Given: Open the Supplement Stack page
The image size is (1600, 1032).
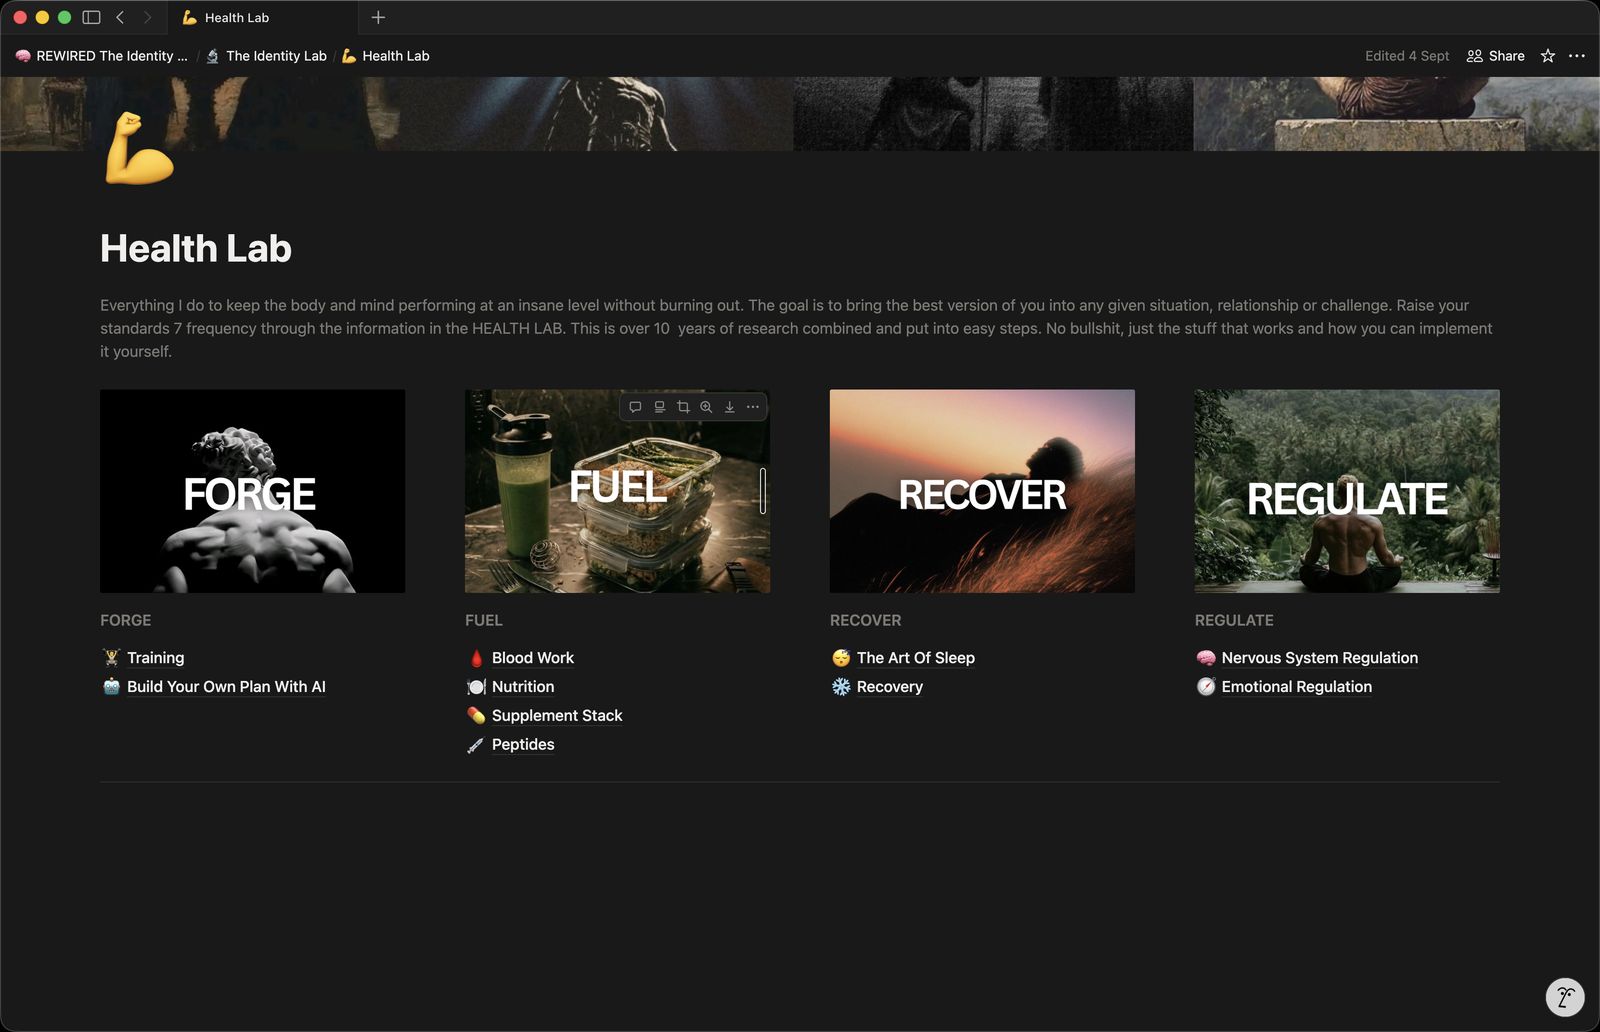Looking at the screenshot, I should click(x=545, y=716).
